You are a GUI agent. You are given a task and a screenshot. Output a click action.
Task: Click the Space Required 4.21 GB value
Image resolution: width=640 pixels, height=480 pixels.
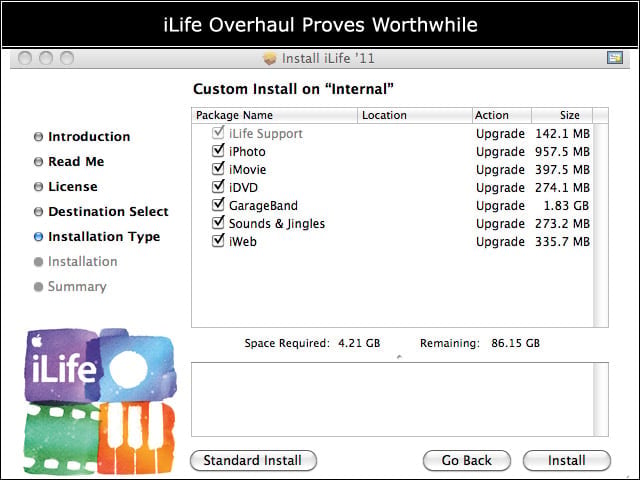(x=359, y=343)
